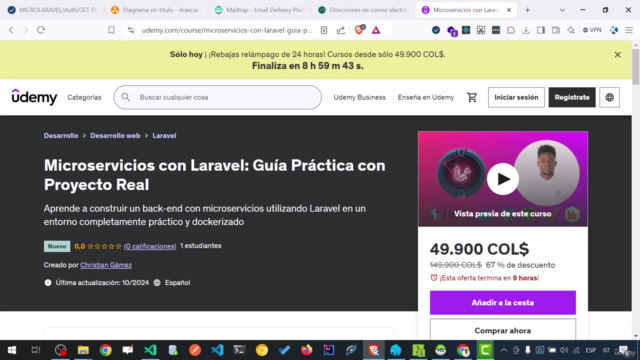Open the Leo AI star icon
The image size is (640, 360).
coord(571,30)
